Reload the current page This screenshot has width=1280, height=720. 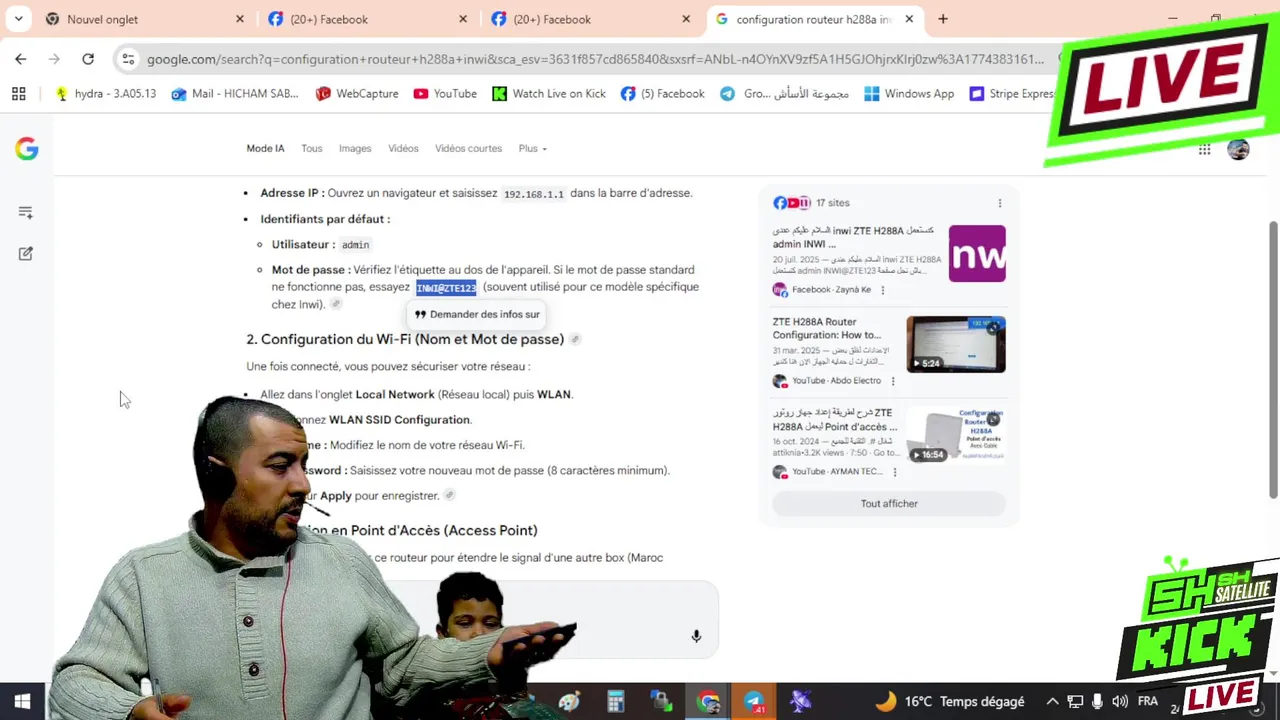pos(88,59)
